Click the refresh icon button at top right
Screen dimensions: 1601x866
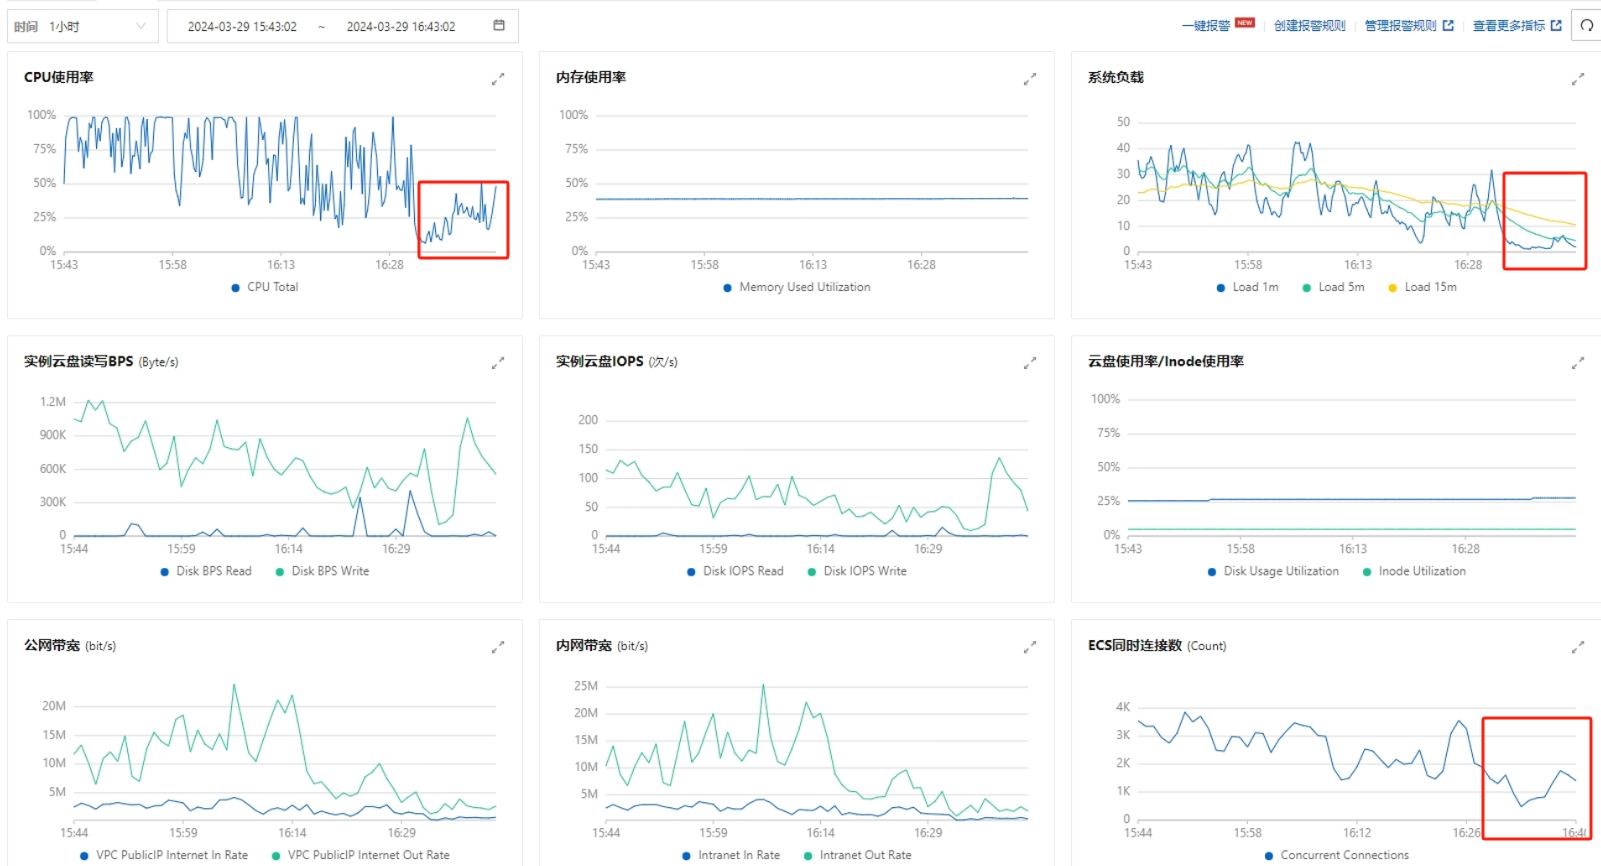(x=1587, y=26)
